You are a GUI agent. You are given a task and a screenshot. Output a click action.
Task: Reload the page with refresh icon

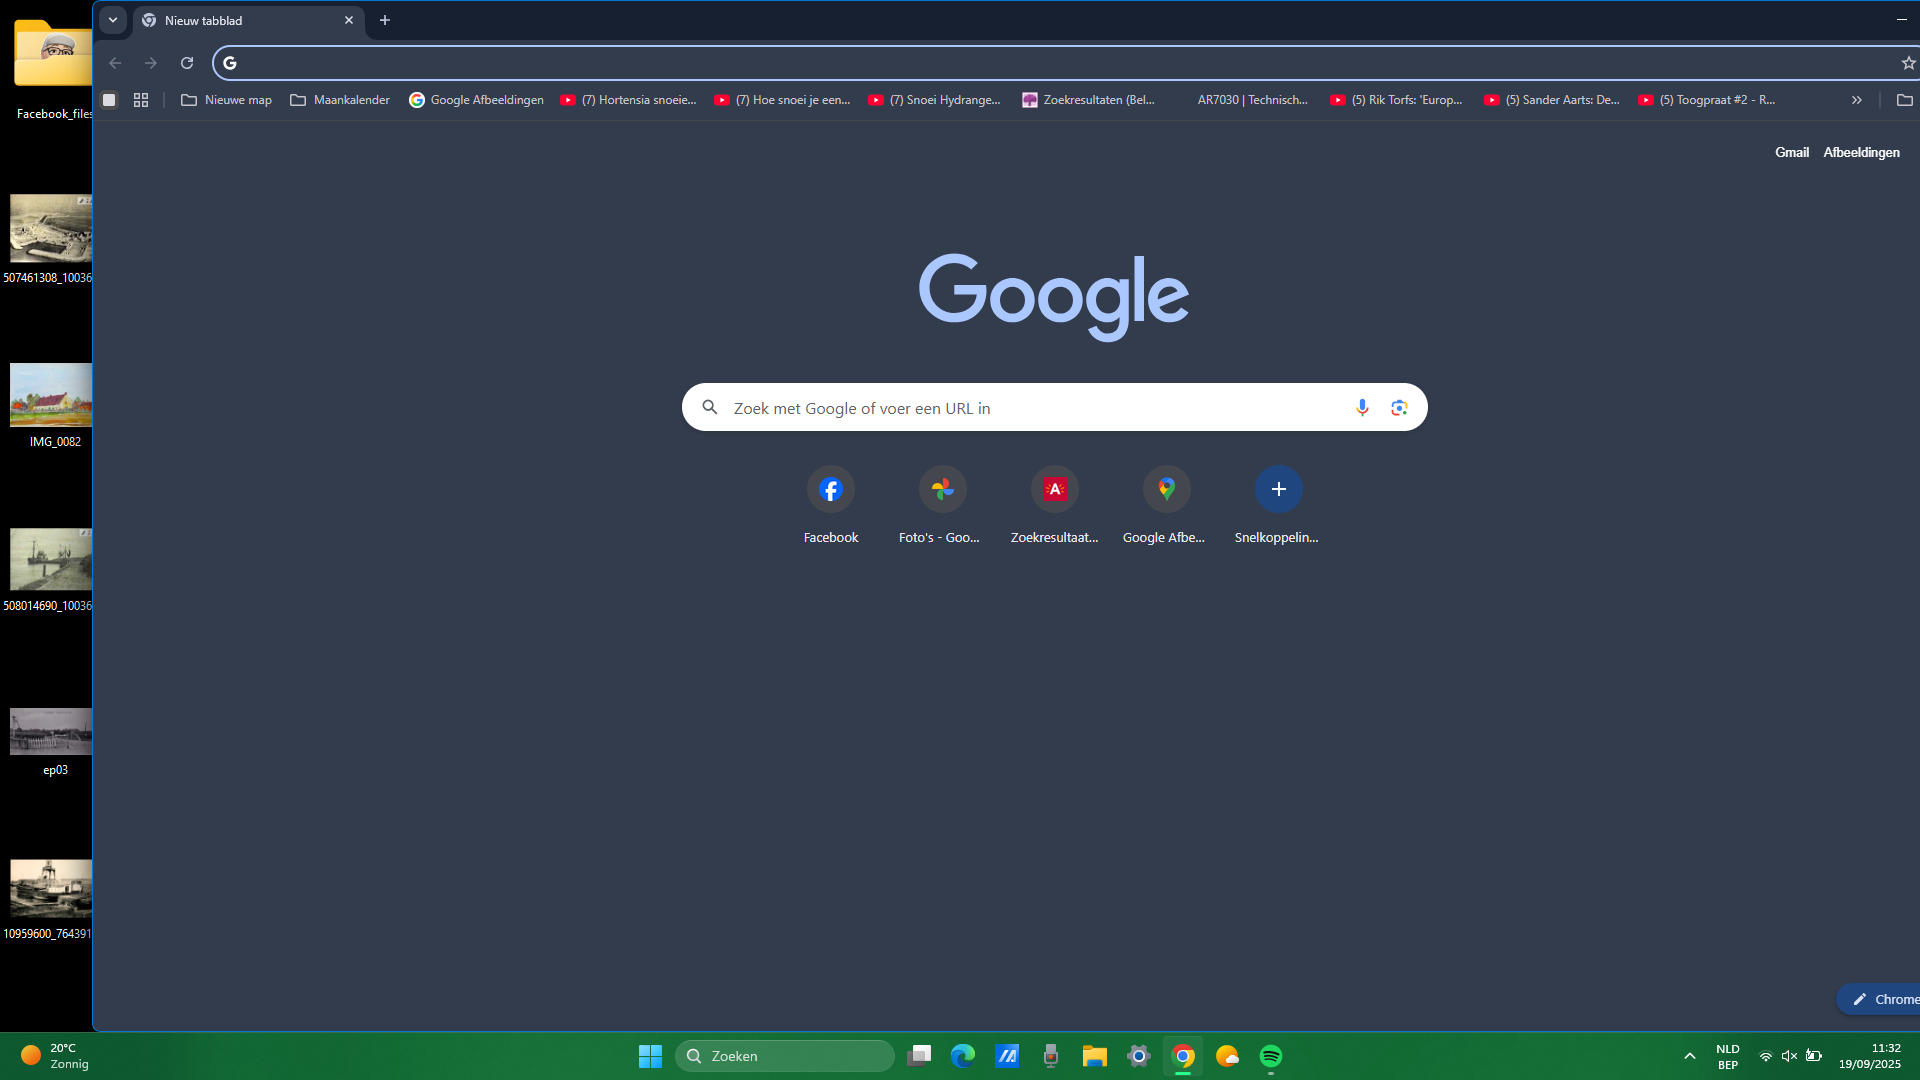pyautogui.click(x=187, y=63)
